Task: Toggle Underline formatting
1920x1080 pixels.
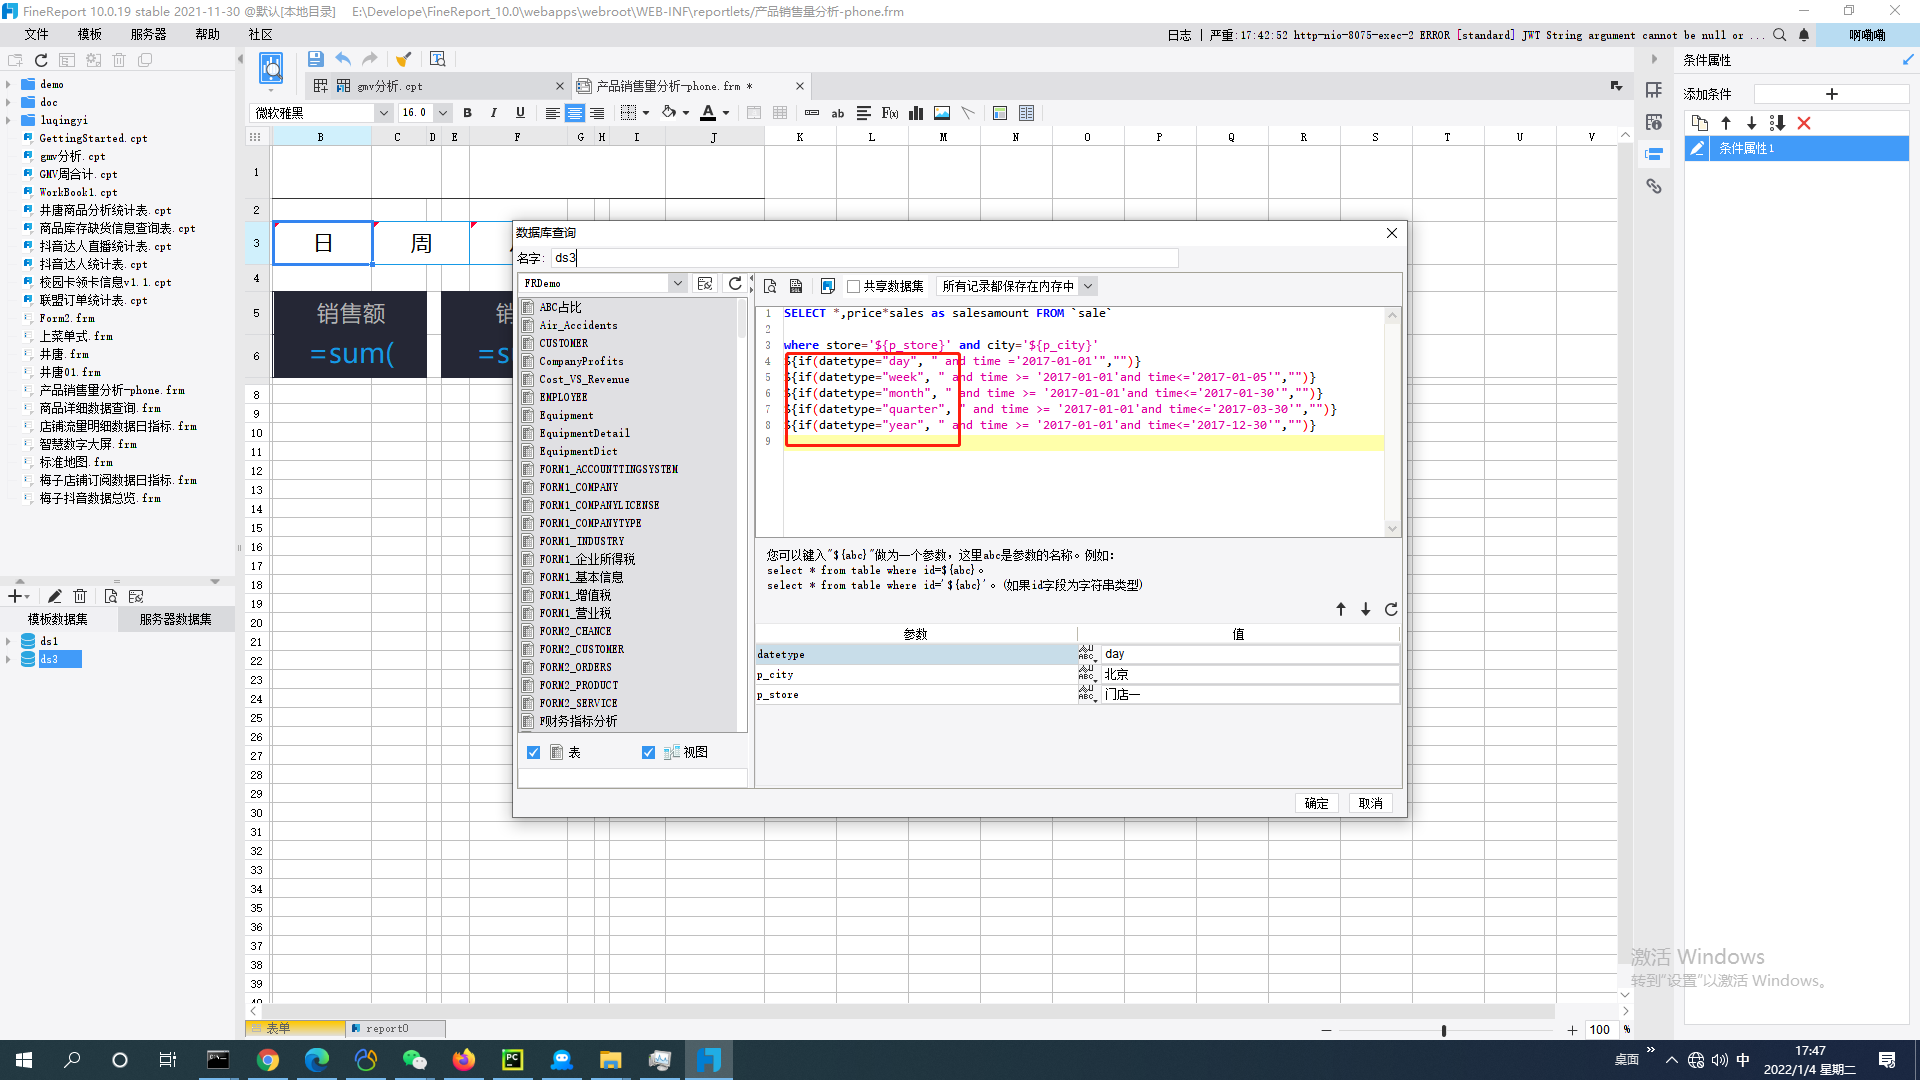Action: tap(520, 113)
